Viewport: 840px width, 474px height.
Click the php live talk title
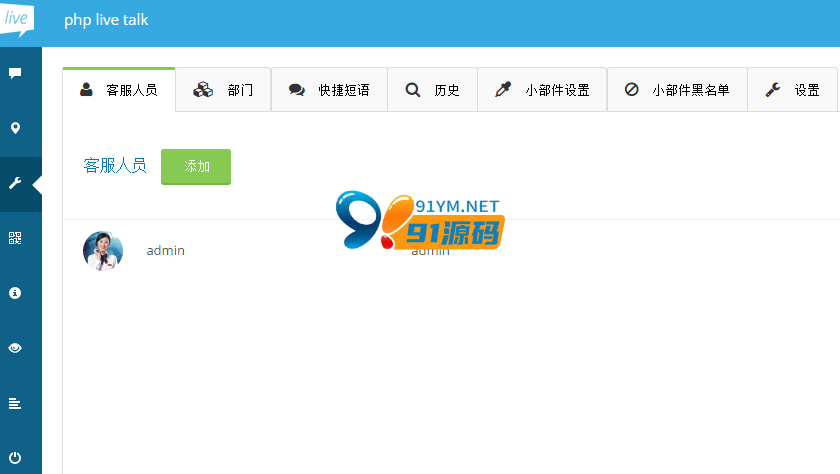pyautogui.click(x=106, y=20)
